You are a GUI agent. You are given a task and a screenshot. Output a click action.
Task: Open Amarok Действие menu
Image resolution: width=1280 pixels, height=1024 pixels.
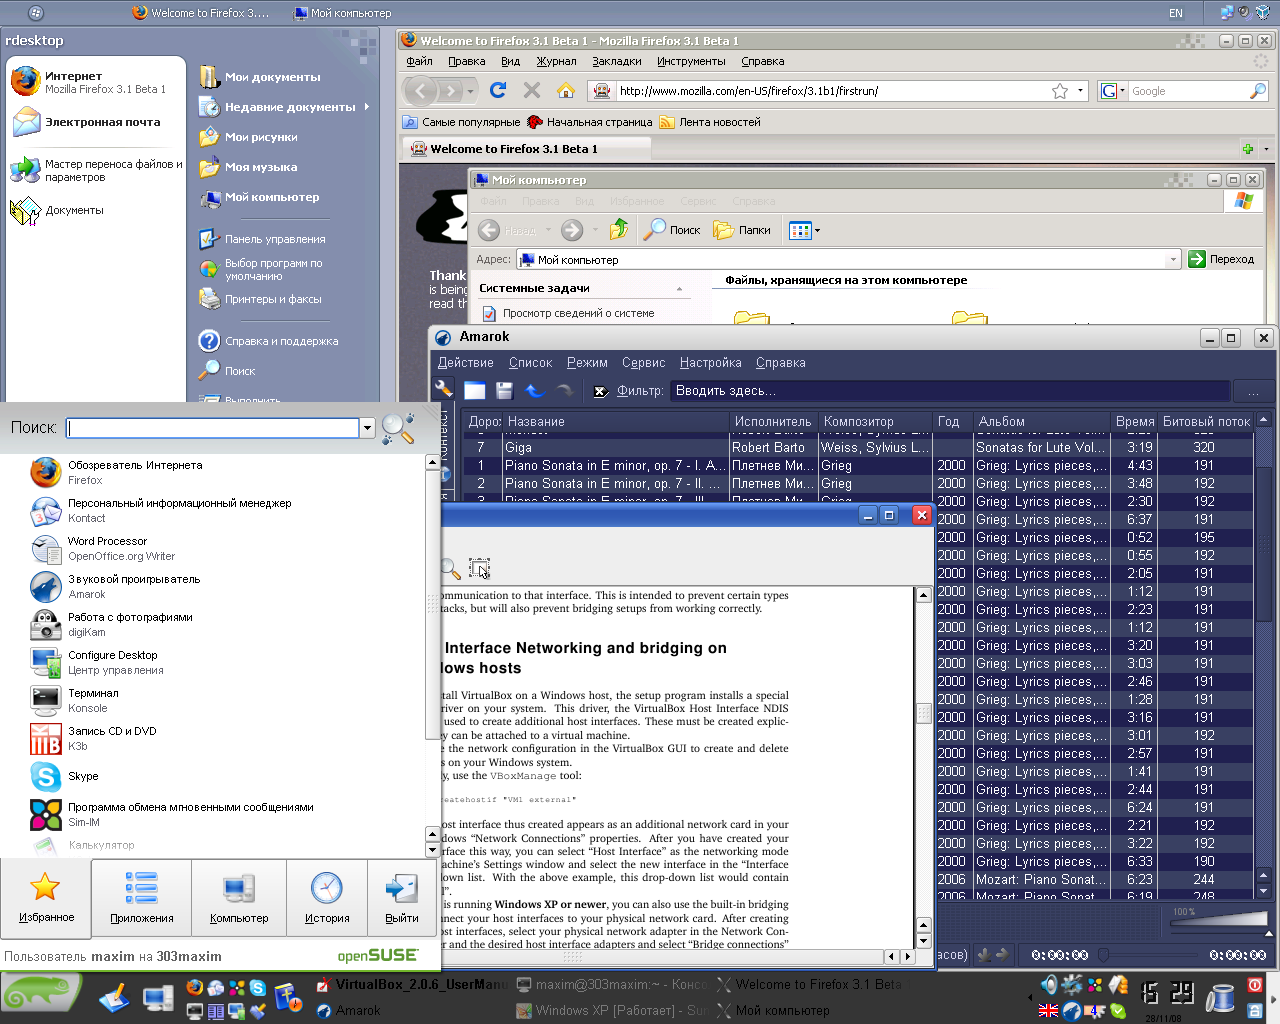[x=465, y=363]
